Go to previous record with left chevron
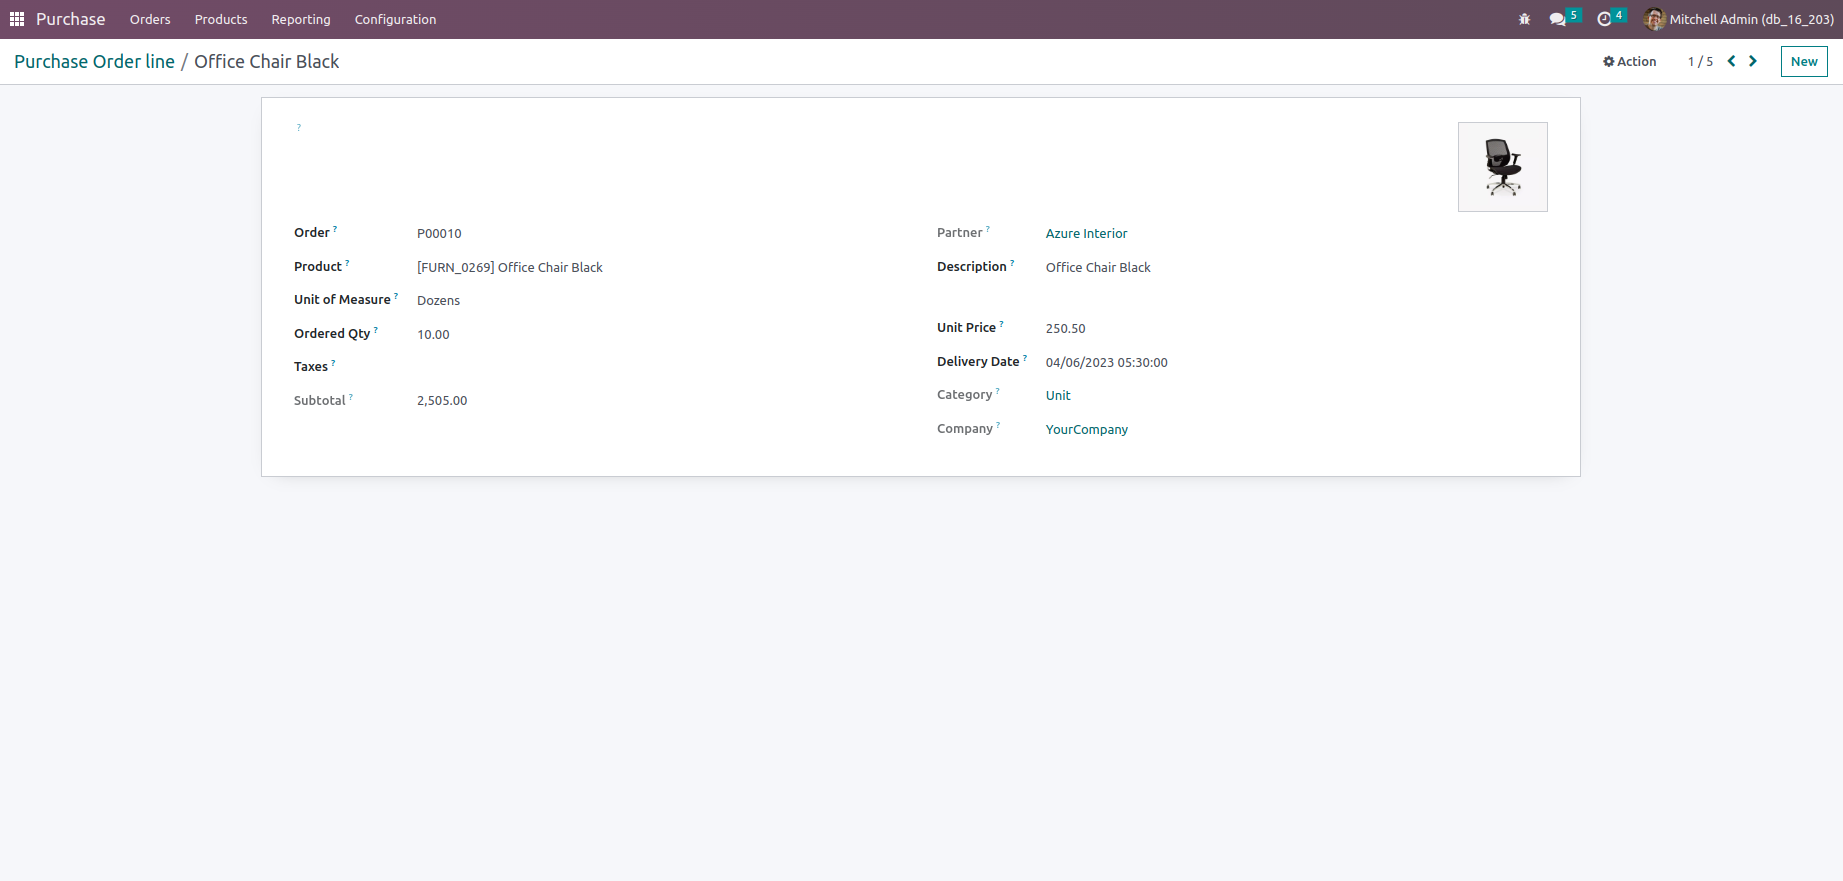Screen dimensions: 1843x881 click(x=1731, y=61)
